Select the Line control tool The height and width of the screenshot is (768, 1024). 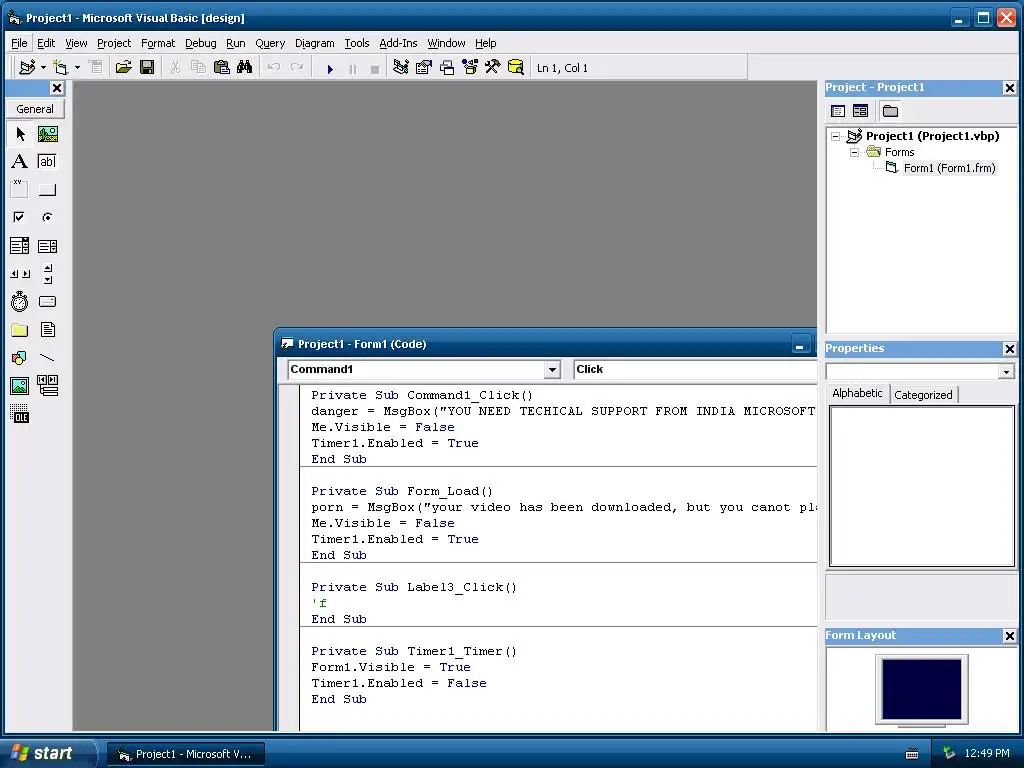[x=48, y=358]
